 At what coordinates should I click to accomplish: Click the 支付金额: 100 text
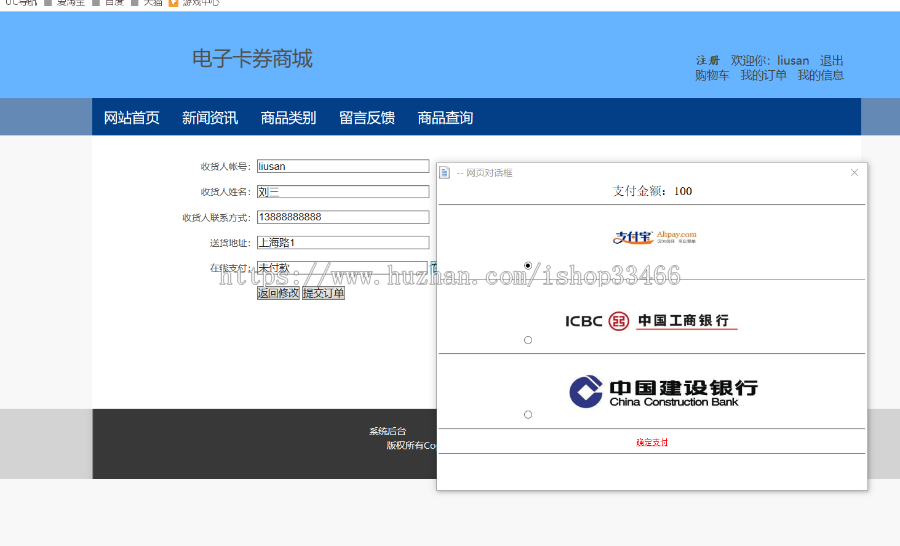(652, 191)
